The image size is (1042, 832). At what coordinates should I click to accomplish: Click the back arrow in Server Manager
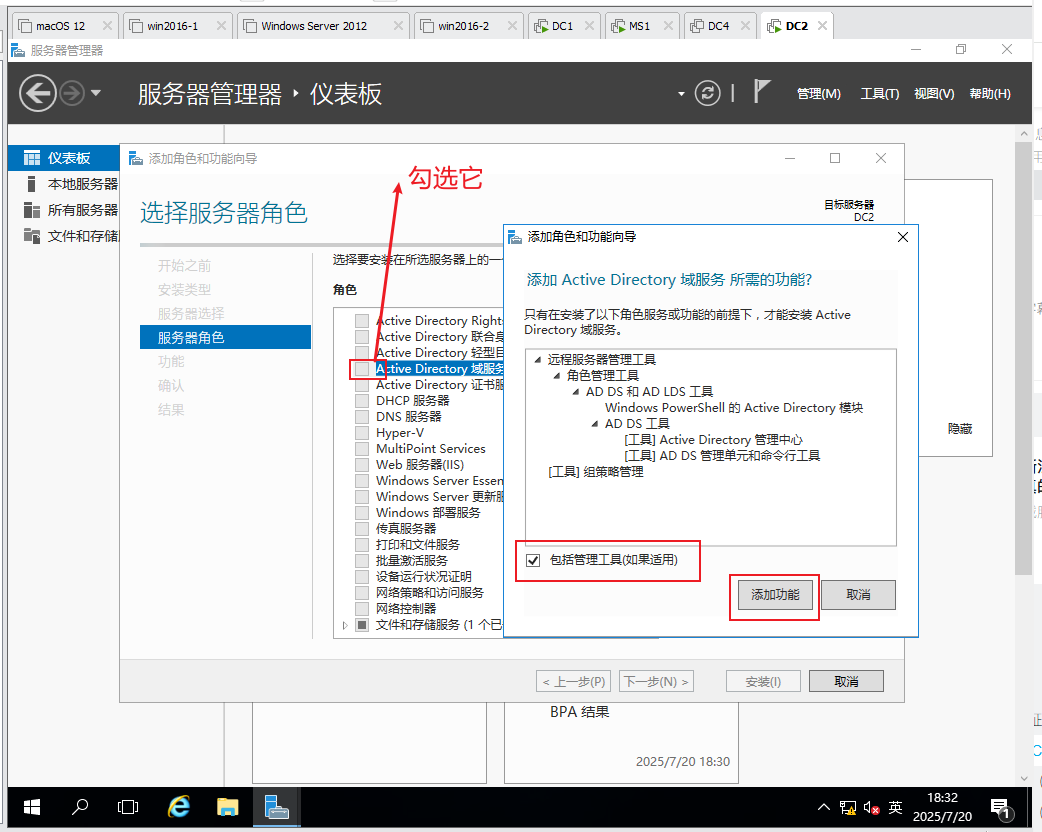(37, 93)
